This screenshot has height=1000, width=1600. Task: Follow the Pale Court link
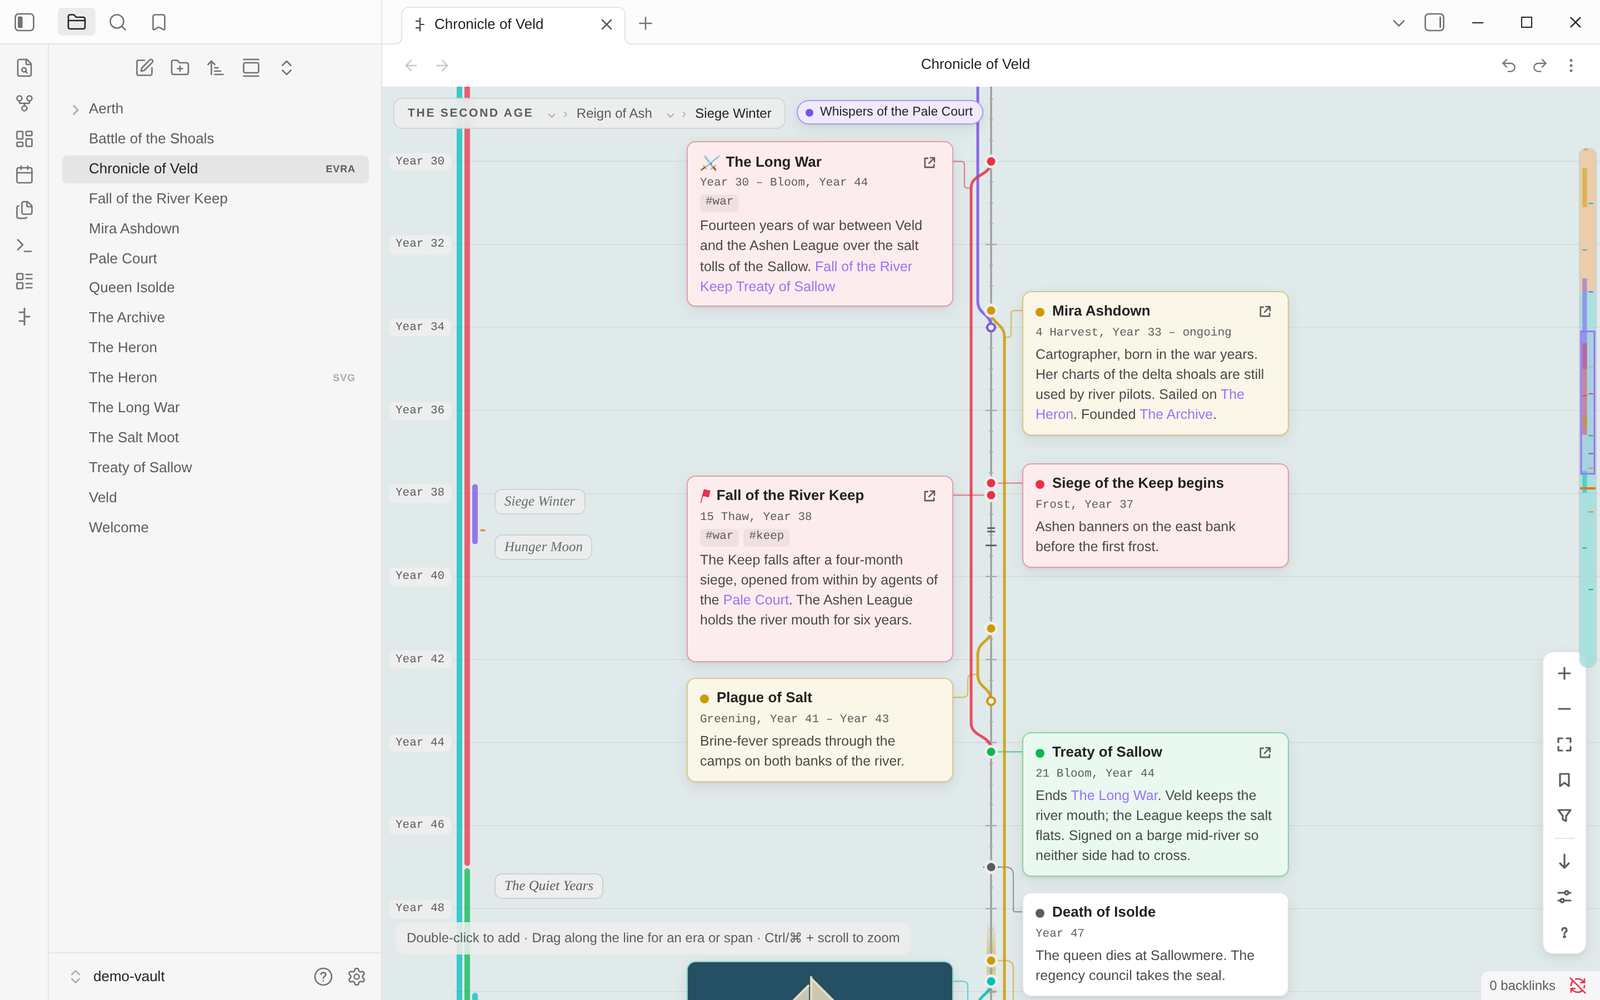(x=756, y=600)
